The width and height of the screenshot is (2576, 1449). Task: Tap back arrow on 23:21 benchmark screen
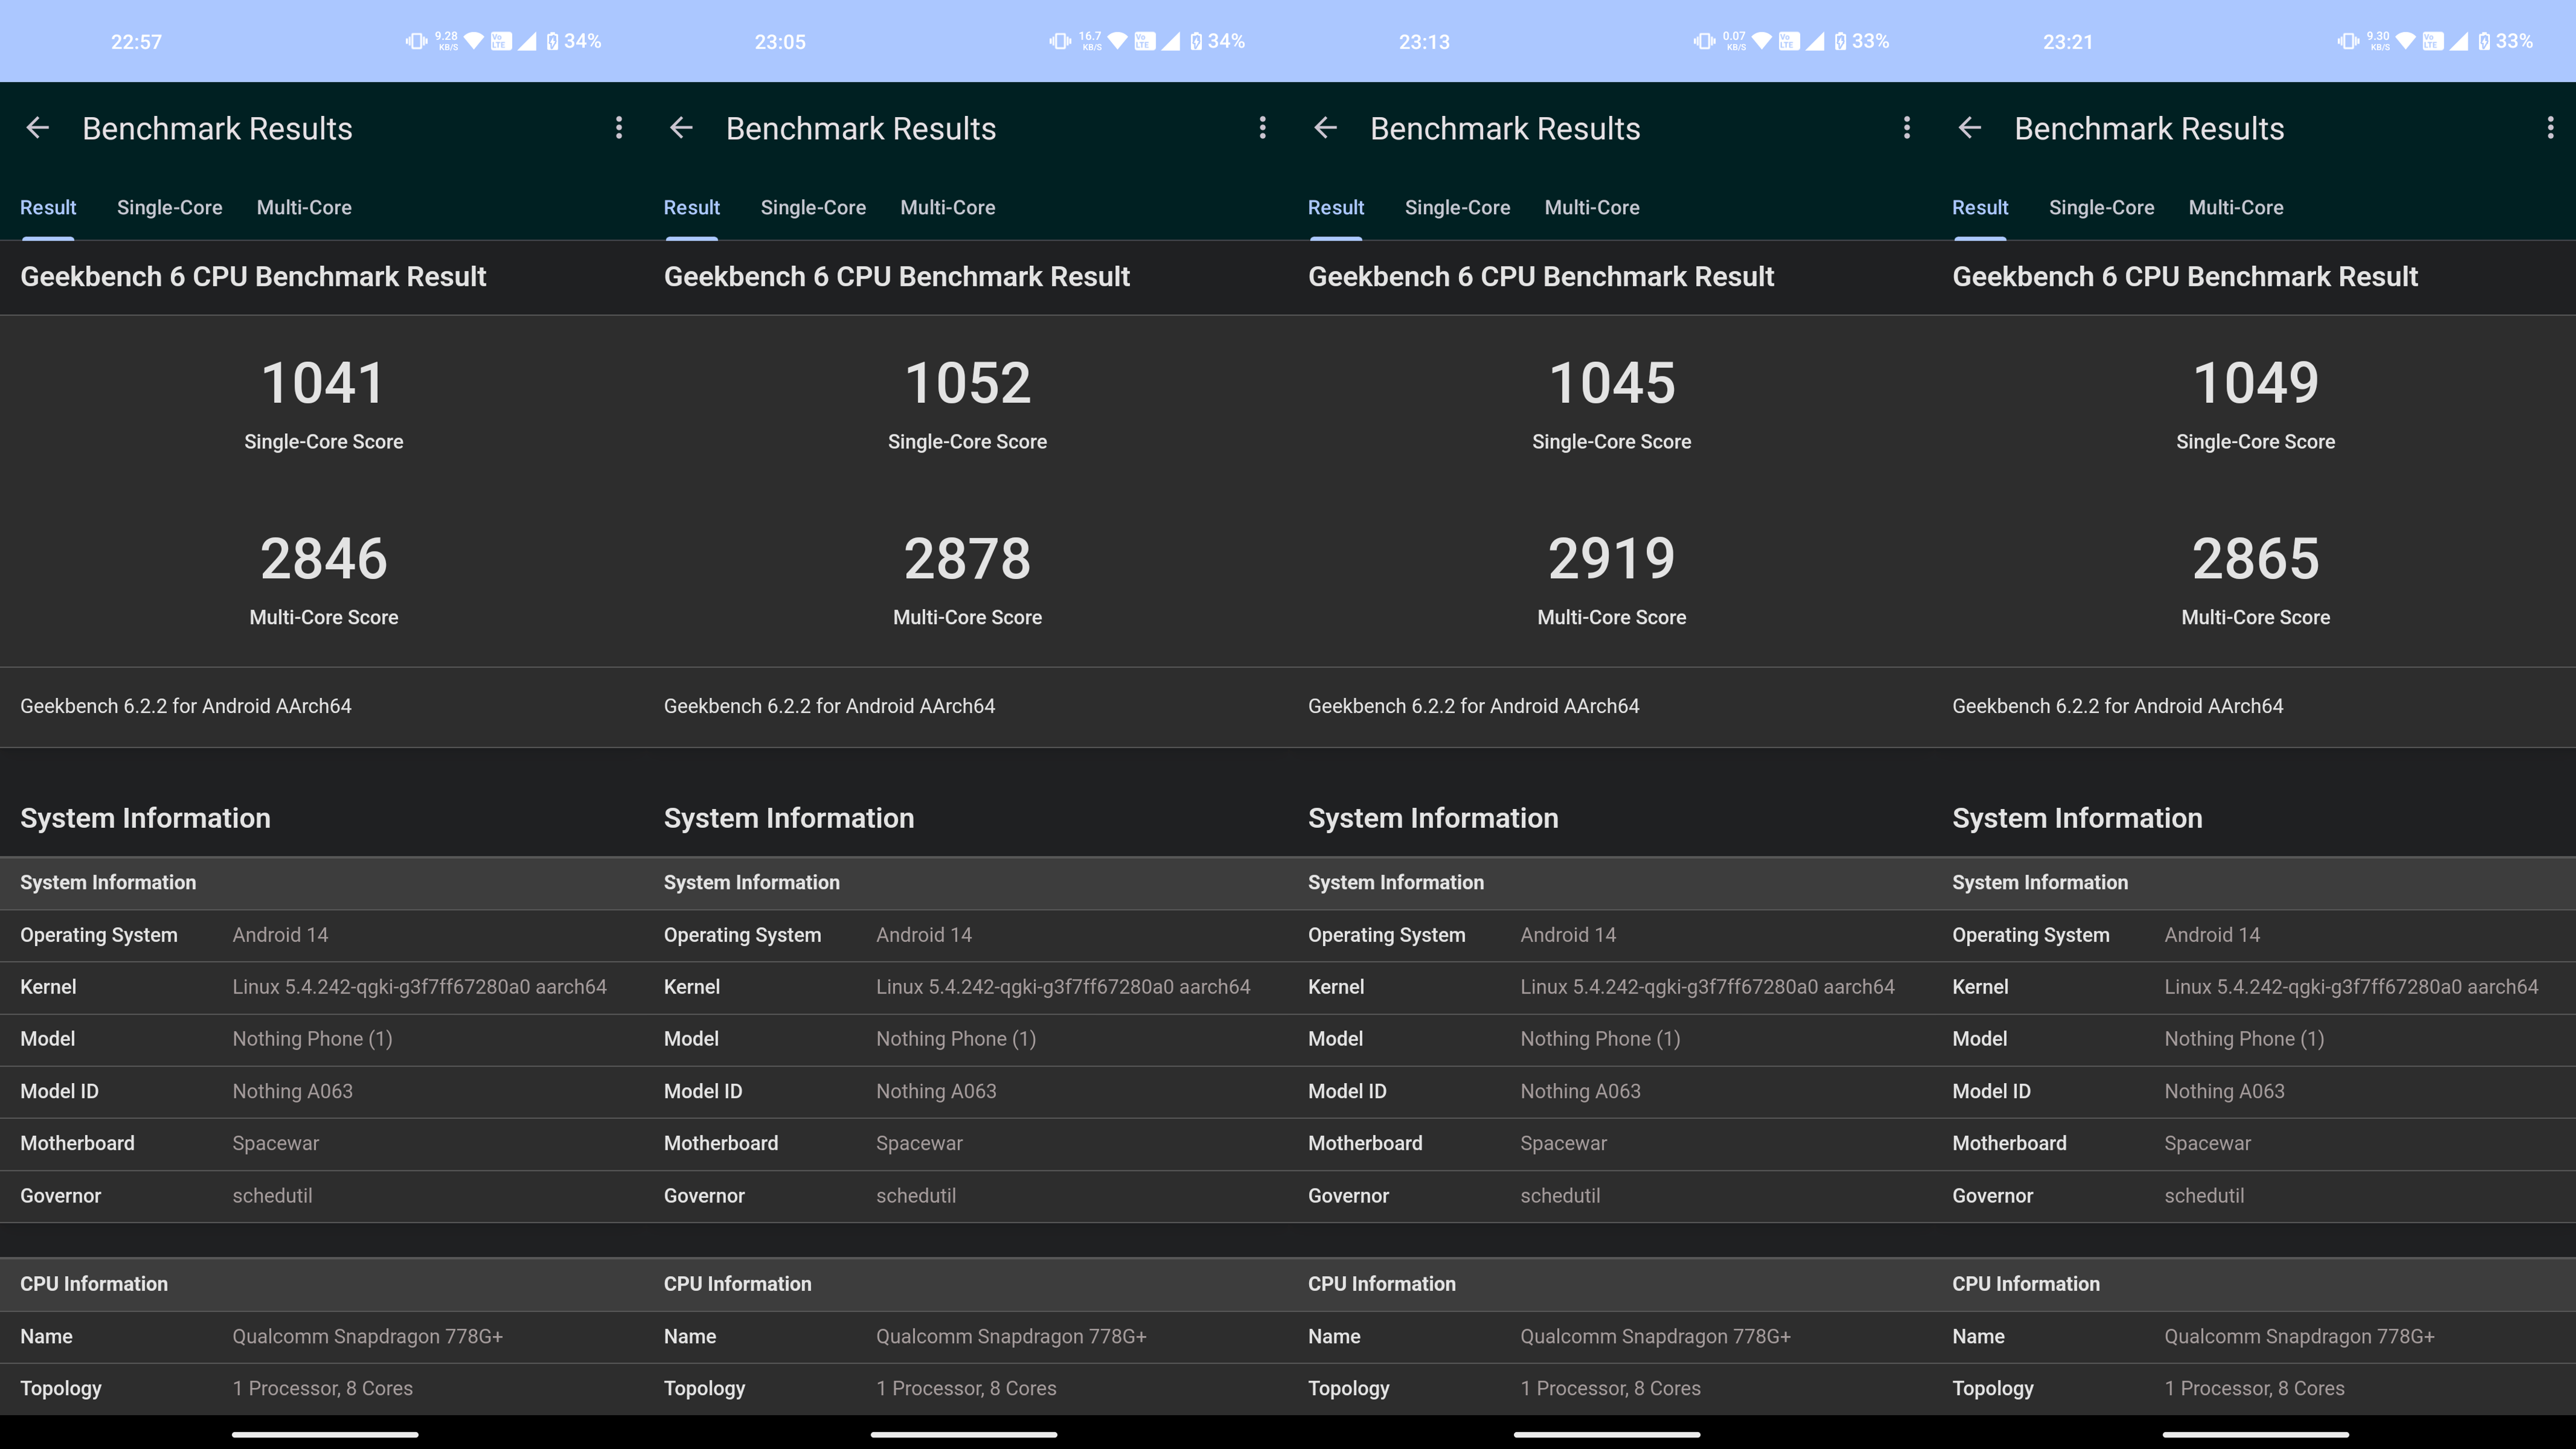(x=1970, y=128)
